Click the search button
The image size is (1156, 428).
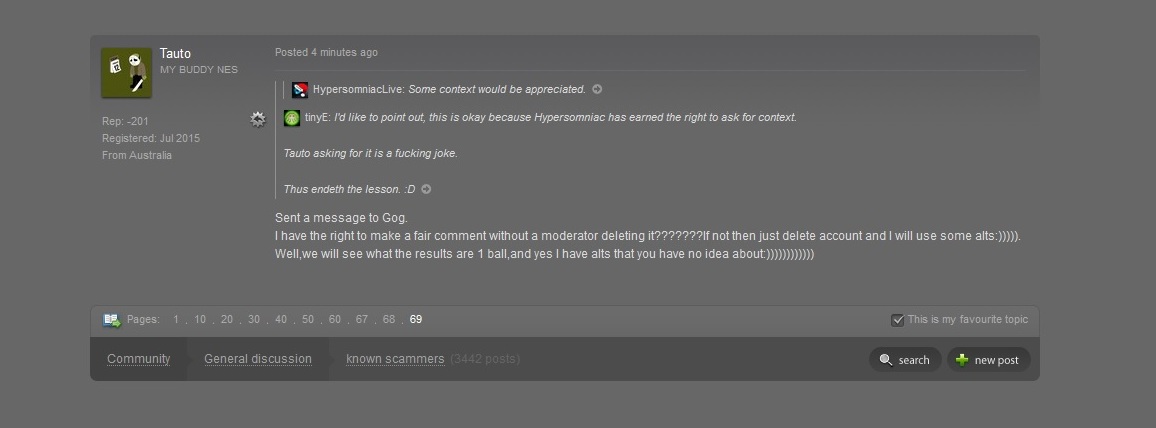coord(905,359)
